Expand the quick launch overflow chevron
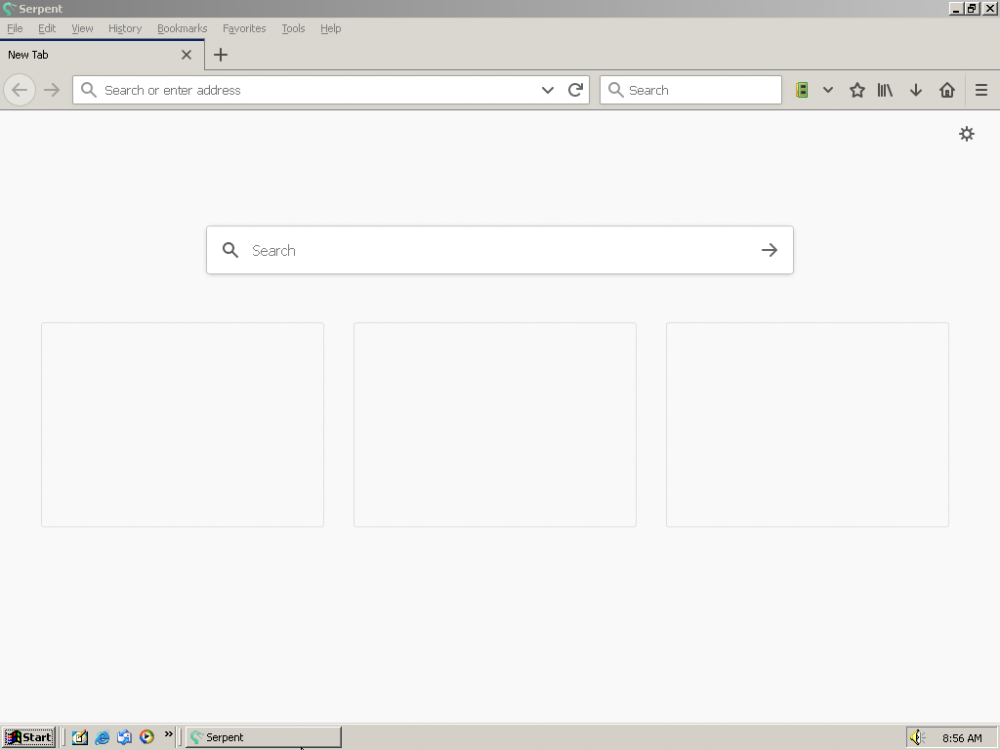Viewport: 1000px width, 750px height. (x=168, y=735)
